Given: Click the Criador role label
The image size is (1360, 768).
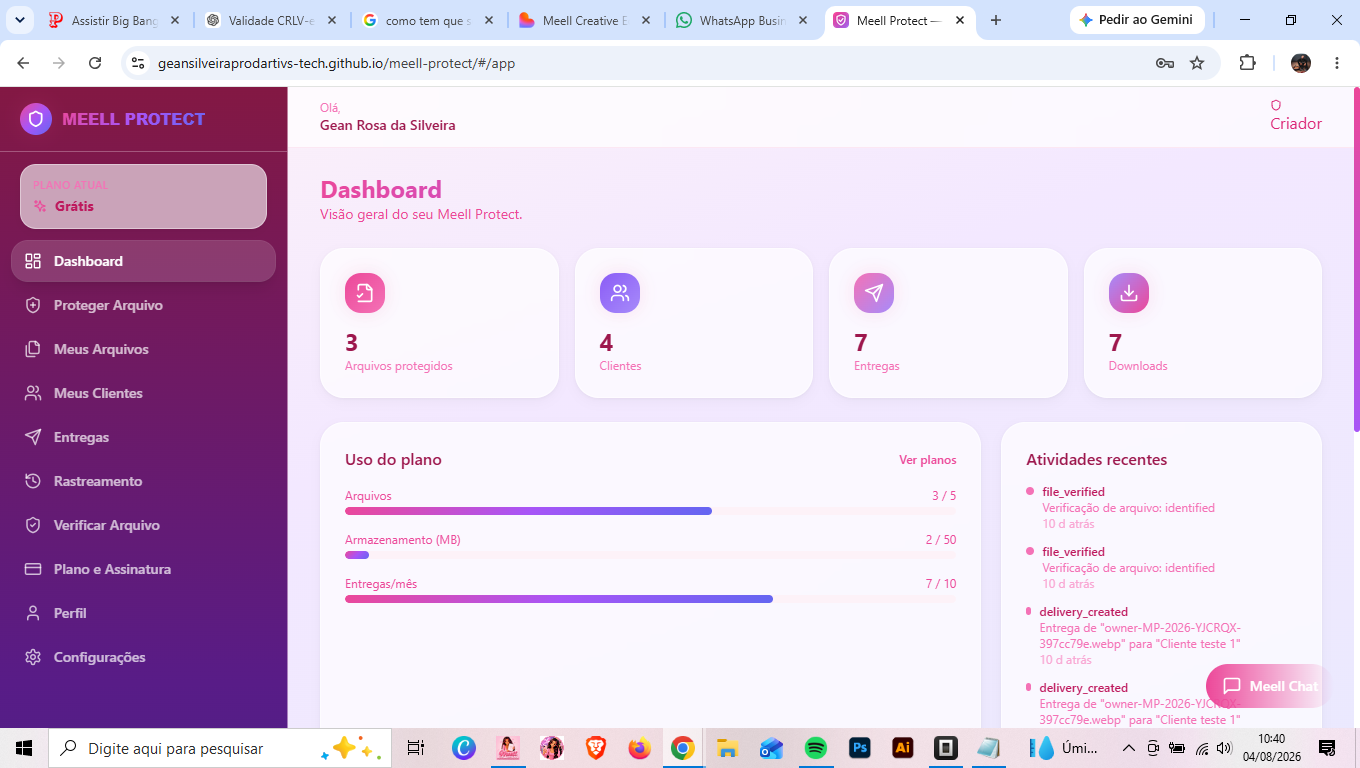Looking at the screenshot, I should (x=1296, y=124).
